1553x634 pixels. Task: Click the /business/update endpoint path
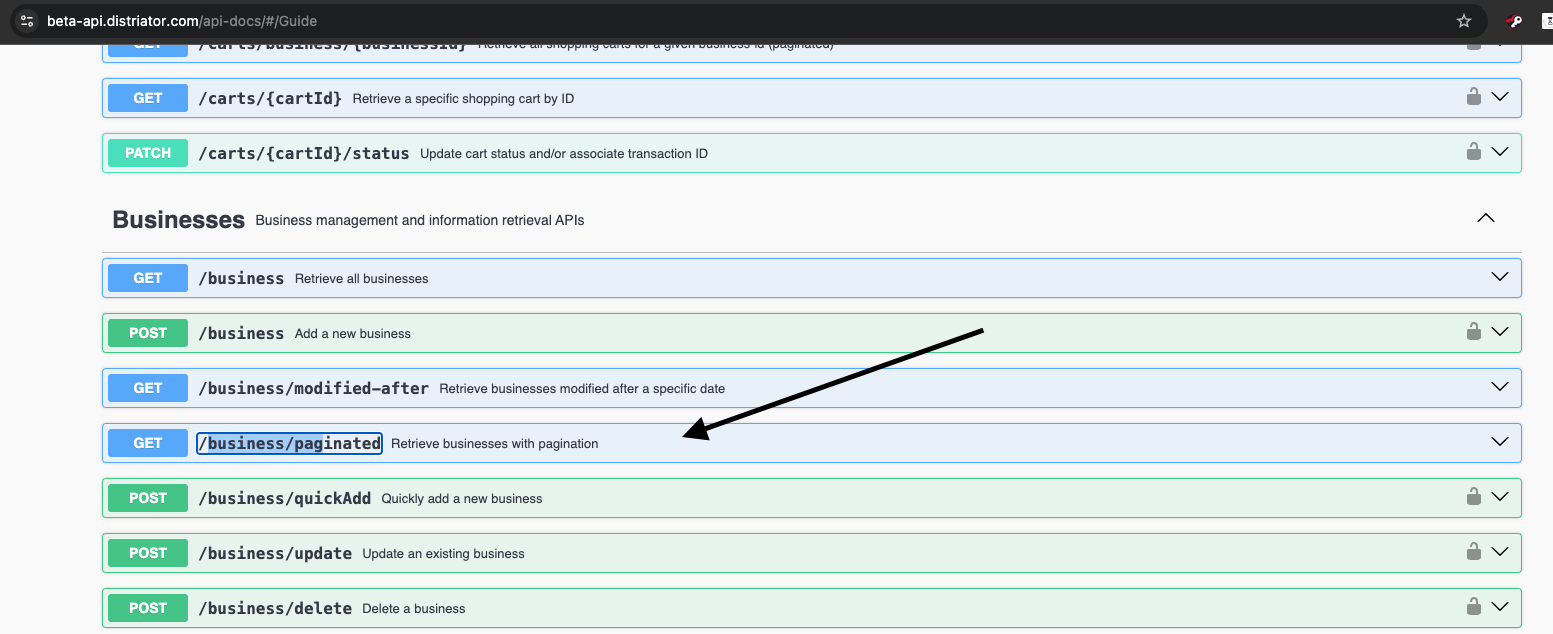pos(275,553)
